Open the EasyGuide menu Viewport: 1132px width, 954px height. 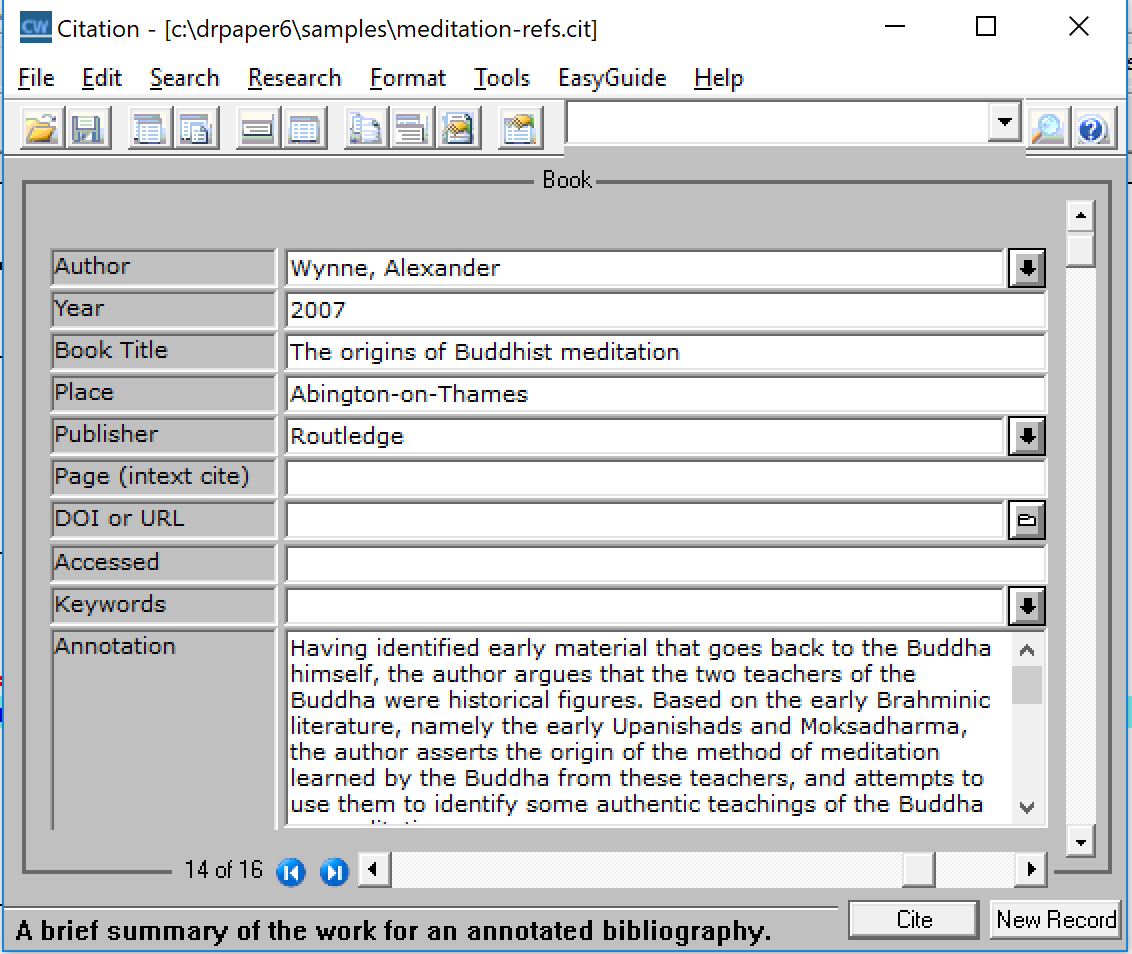click(611, 78)
